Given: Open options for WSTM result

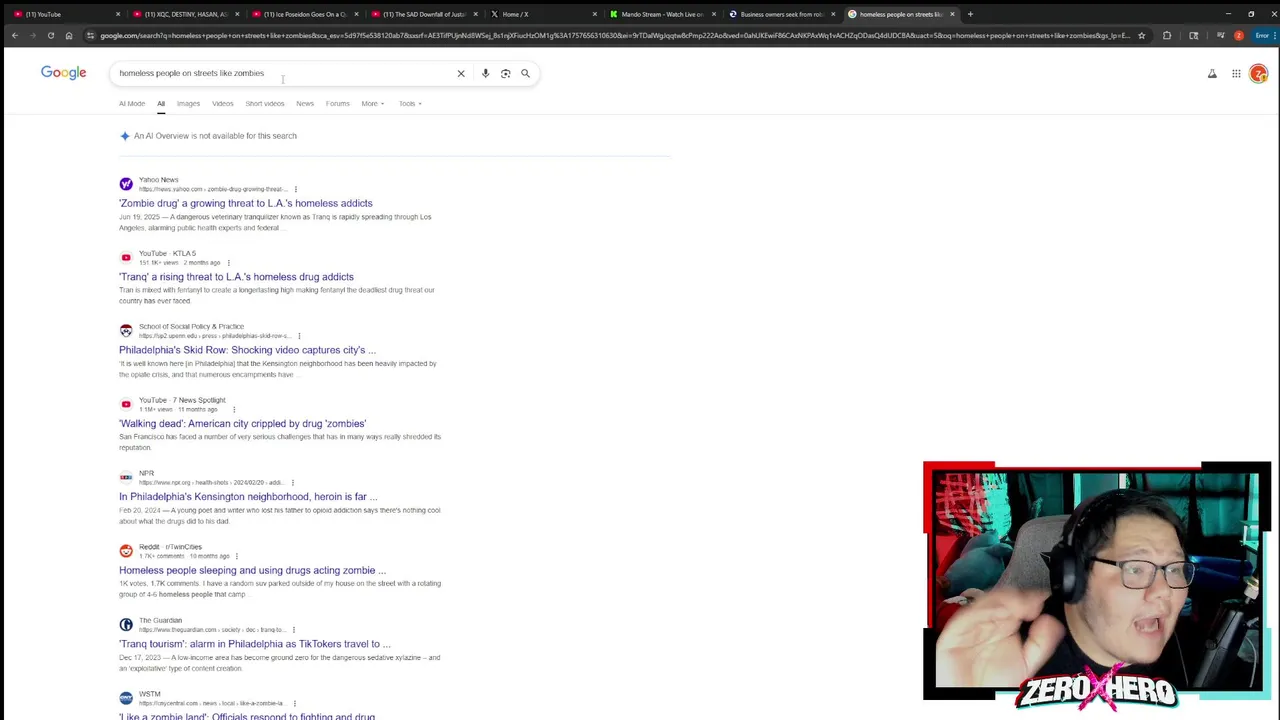Looking at the screenshot, I should click(294, 703).
